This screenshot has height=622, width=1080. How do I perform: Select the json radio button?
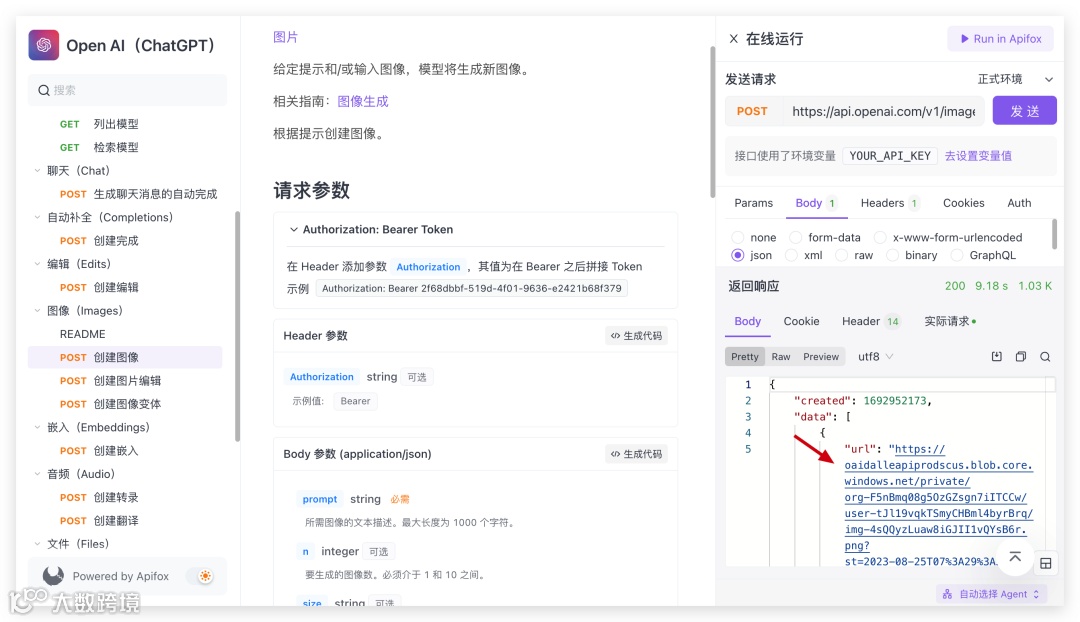[x=738, y=256]
